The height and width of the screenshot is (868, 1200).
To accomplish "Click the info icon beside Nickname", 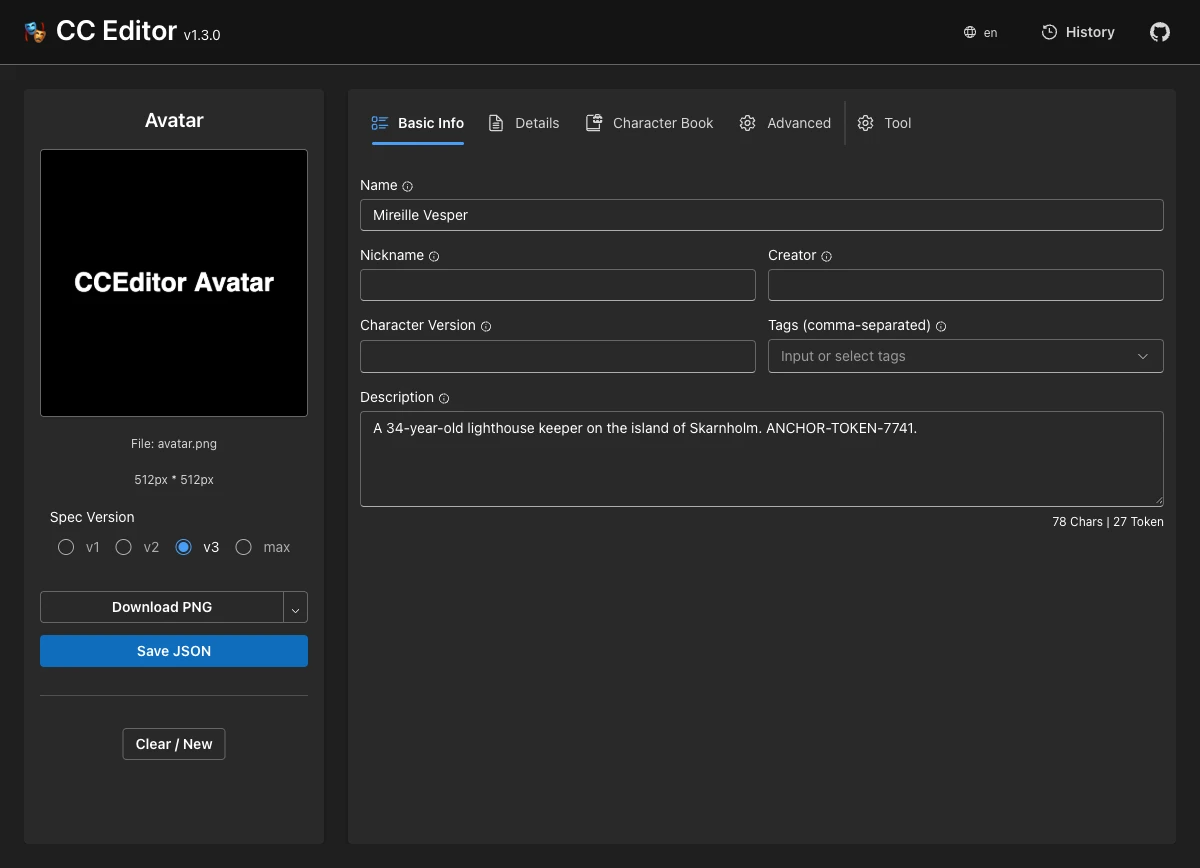I will pyautogui.click(x=434, y=256).
